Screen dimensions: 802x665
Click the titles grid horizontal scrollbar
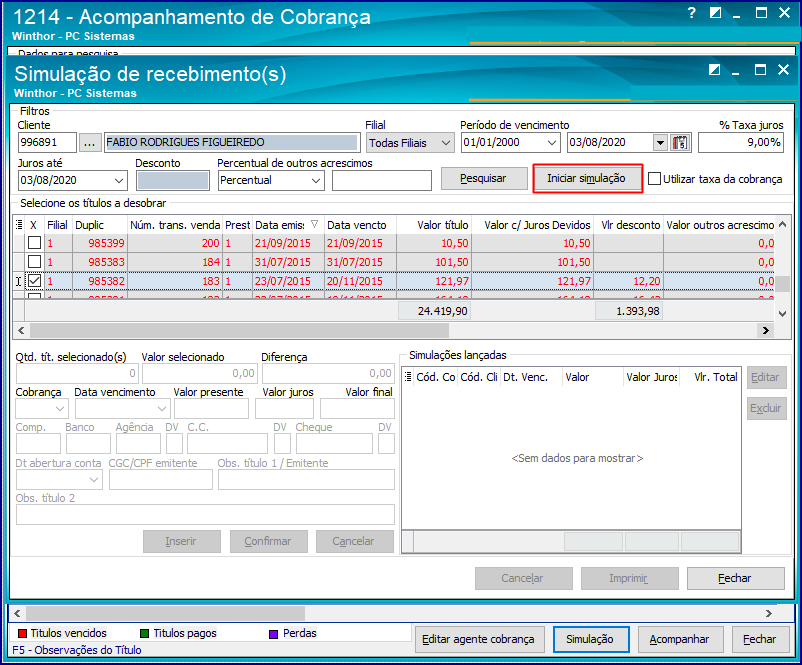(239, 331)
